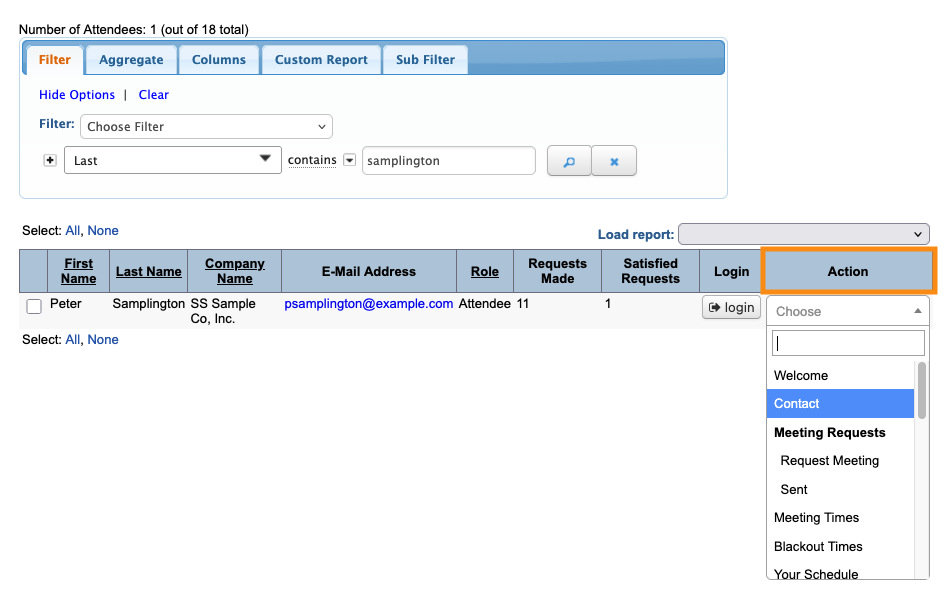Expand the Load report dropdown
This screenshot has height=595, width=948.
click(803, 234)
